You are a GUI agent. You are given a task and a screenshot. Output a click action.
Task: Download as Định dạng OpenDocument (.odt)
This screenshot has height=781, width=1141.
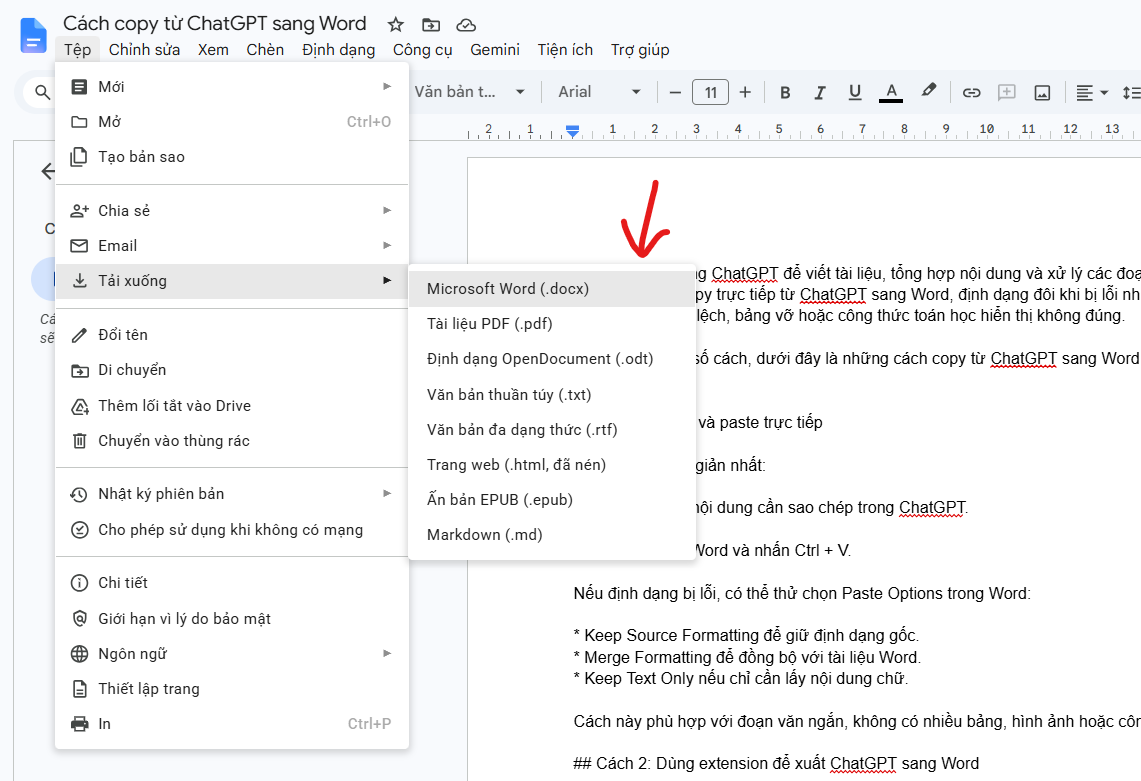(x=552, y=359)
